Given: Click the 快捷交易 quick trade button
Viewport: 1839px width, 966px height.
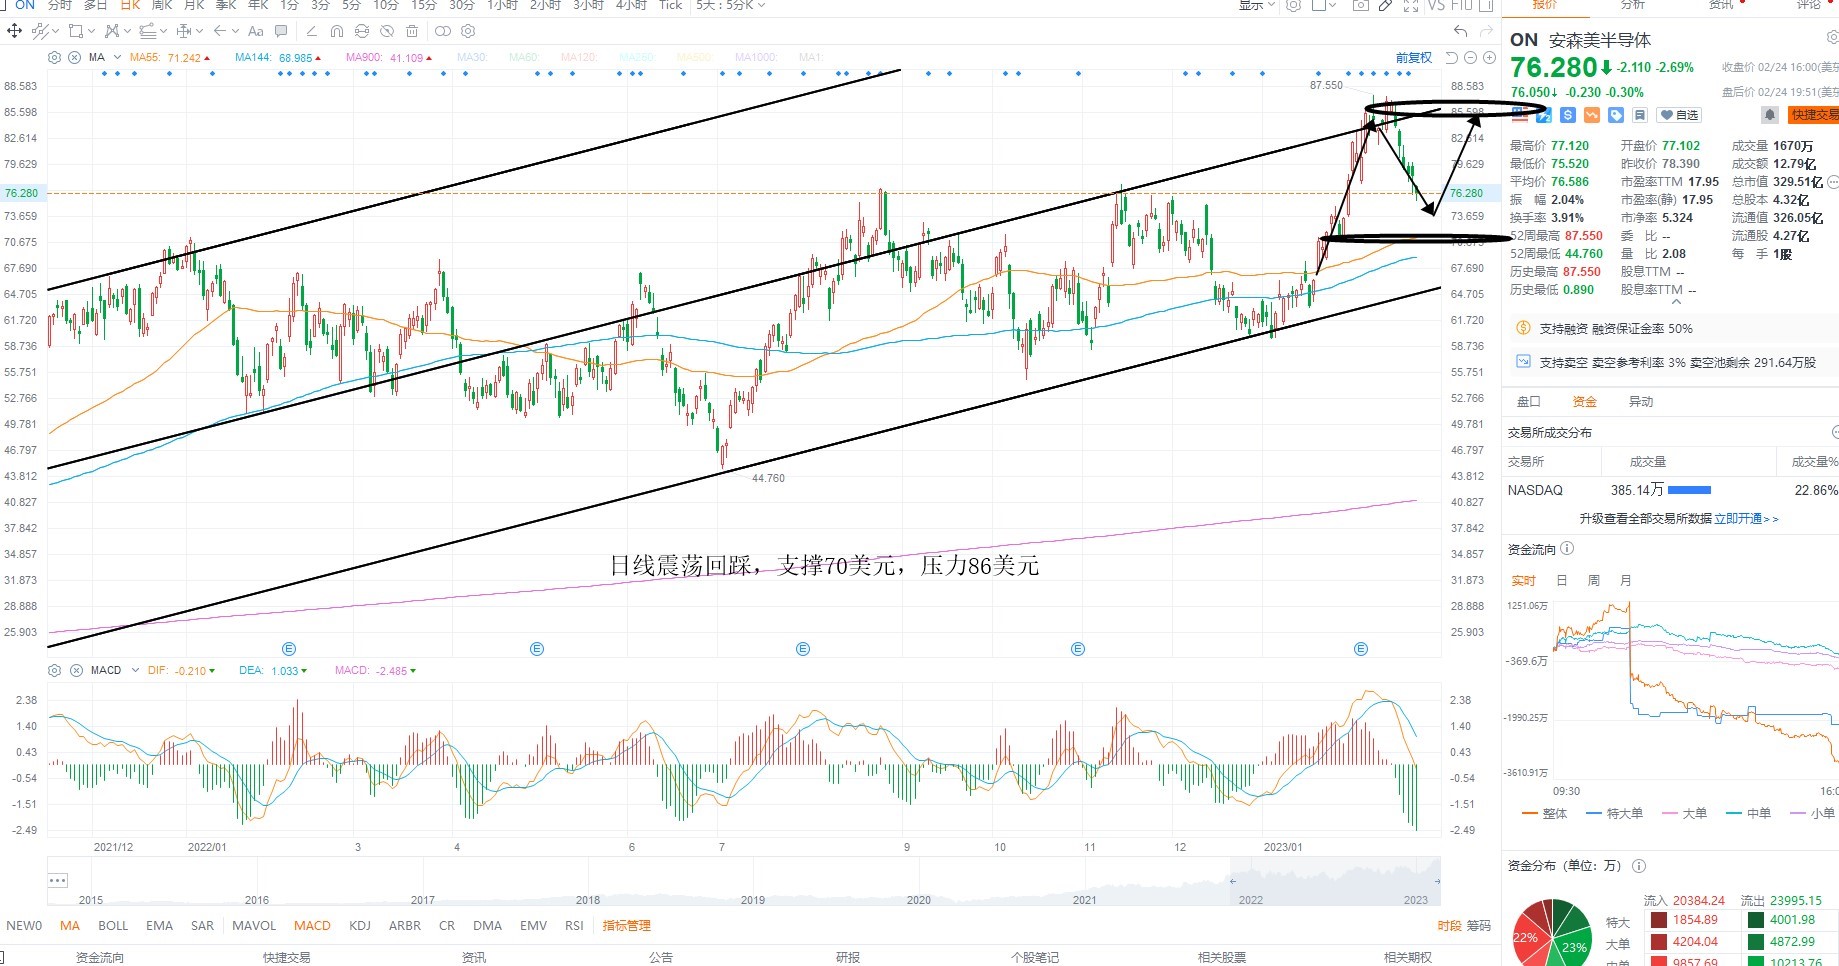Looking at the screenshot, I should point(1814,115).
